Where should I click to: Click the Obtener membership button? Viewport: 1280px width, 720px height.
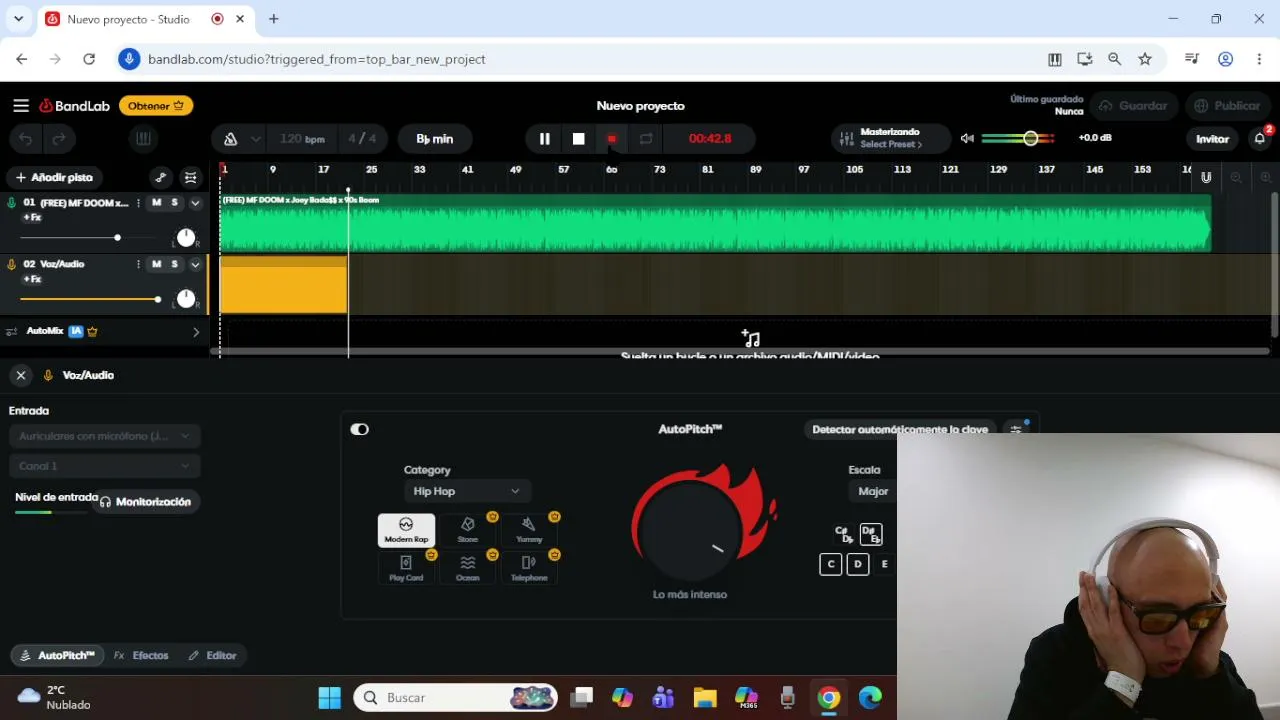point(156,106)
